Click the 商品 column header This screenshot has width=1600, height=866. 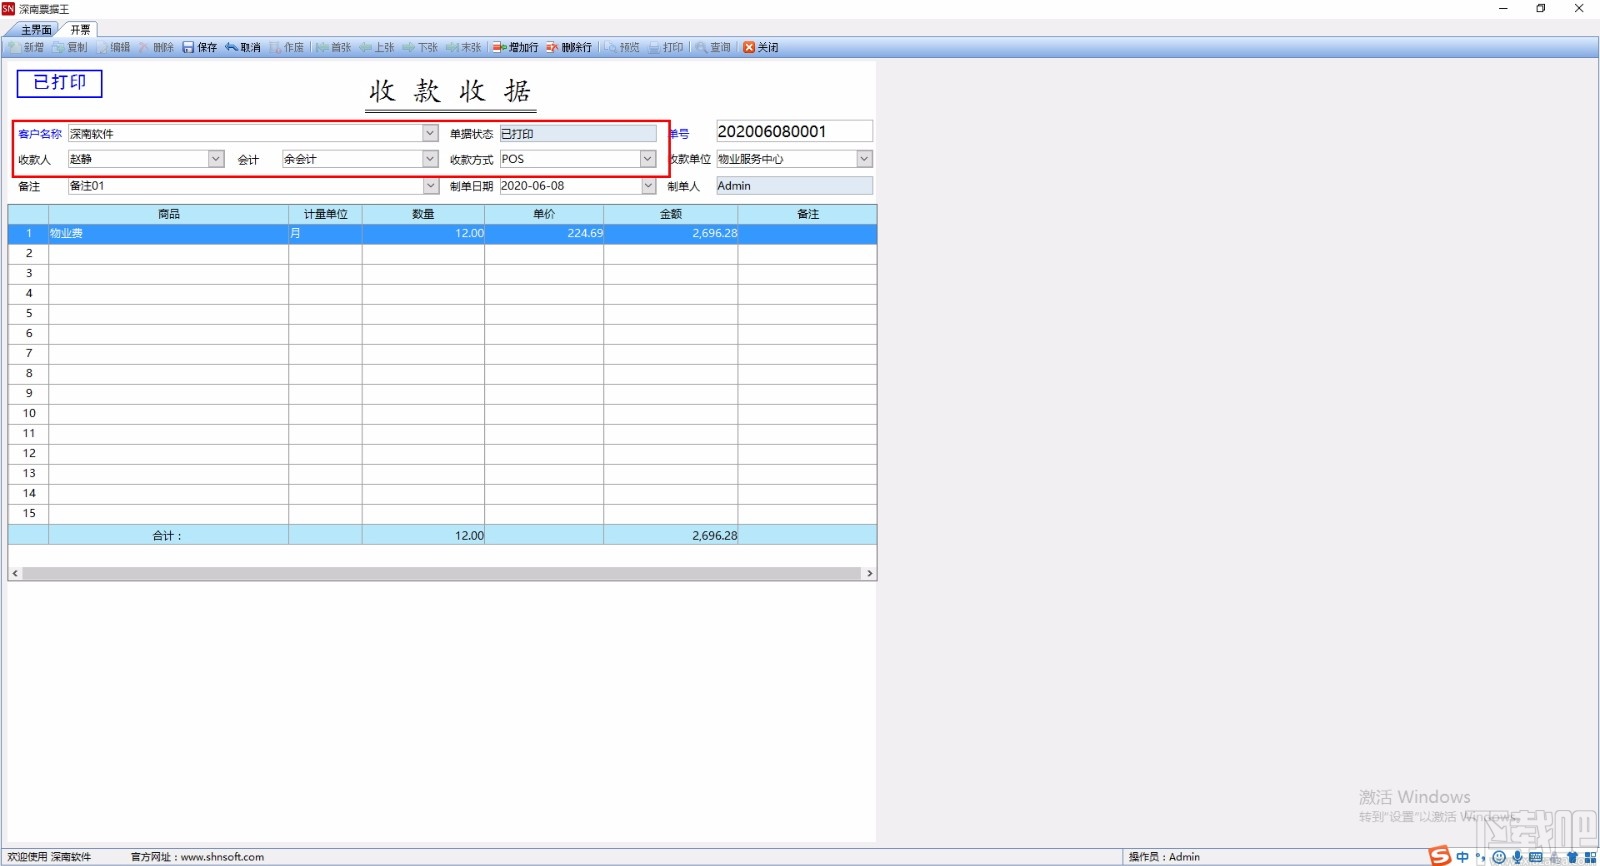tap(168, 214)
